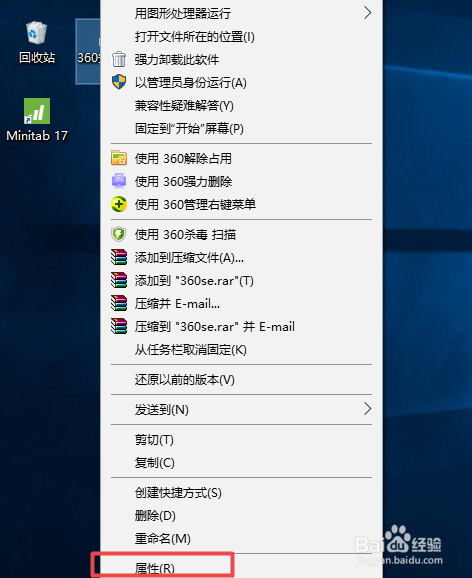Select 使用 360杀毒 扫描
472x578 pixels.
[x=242, y=234]
